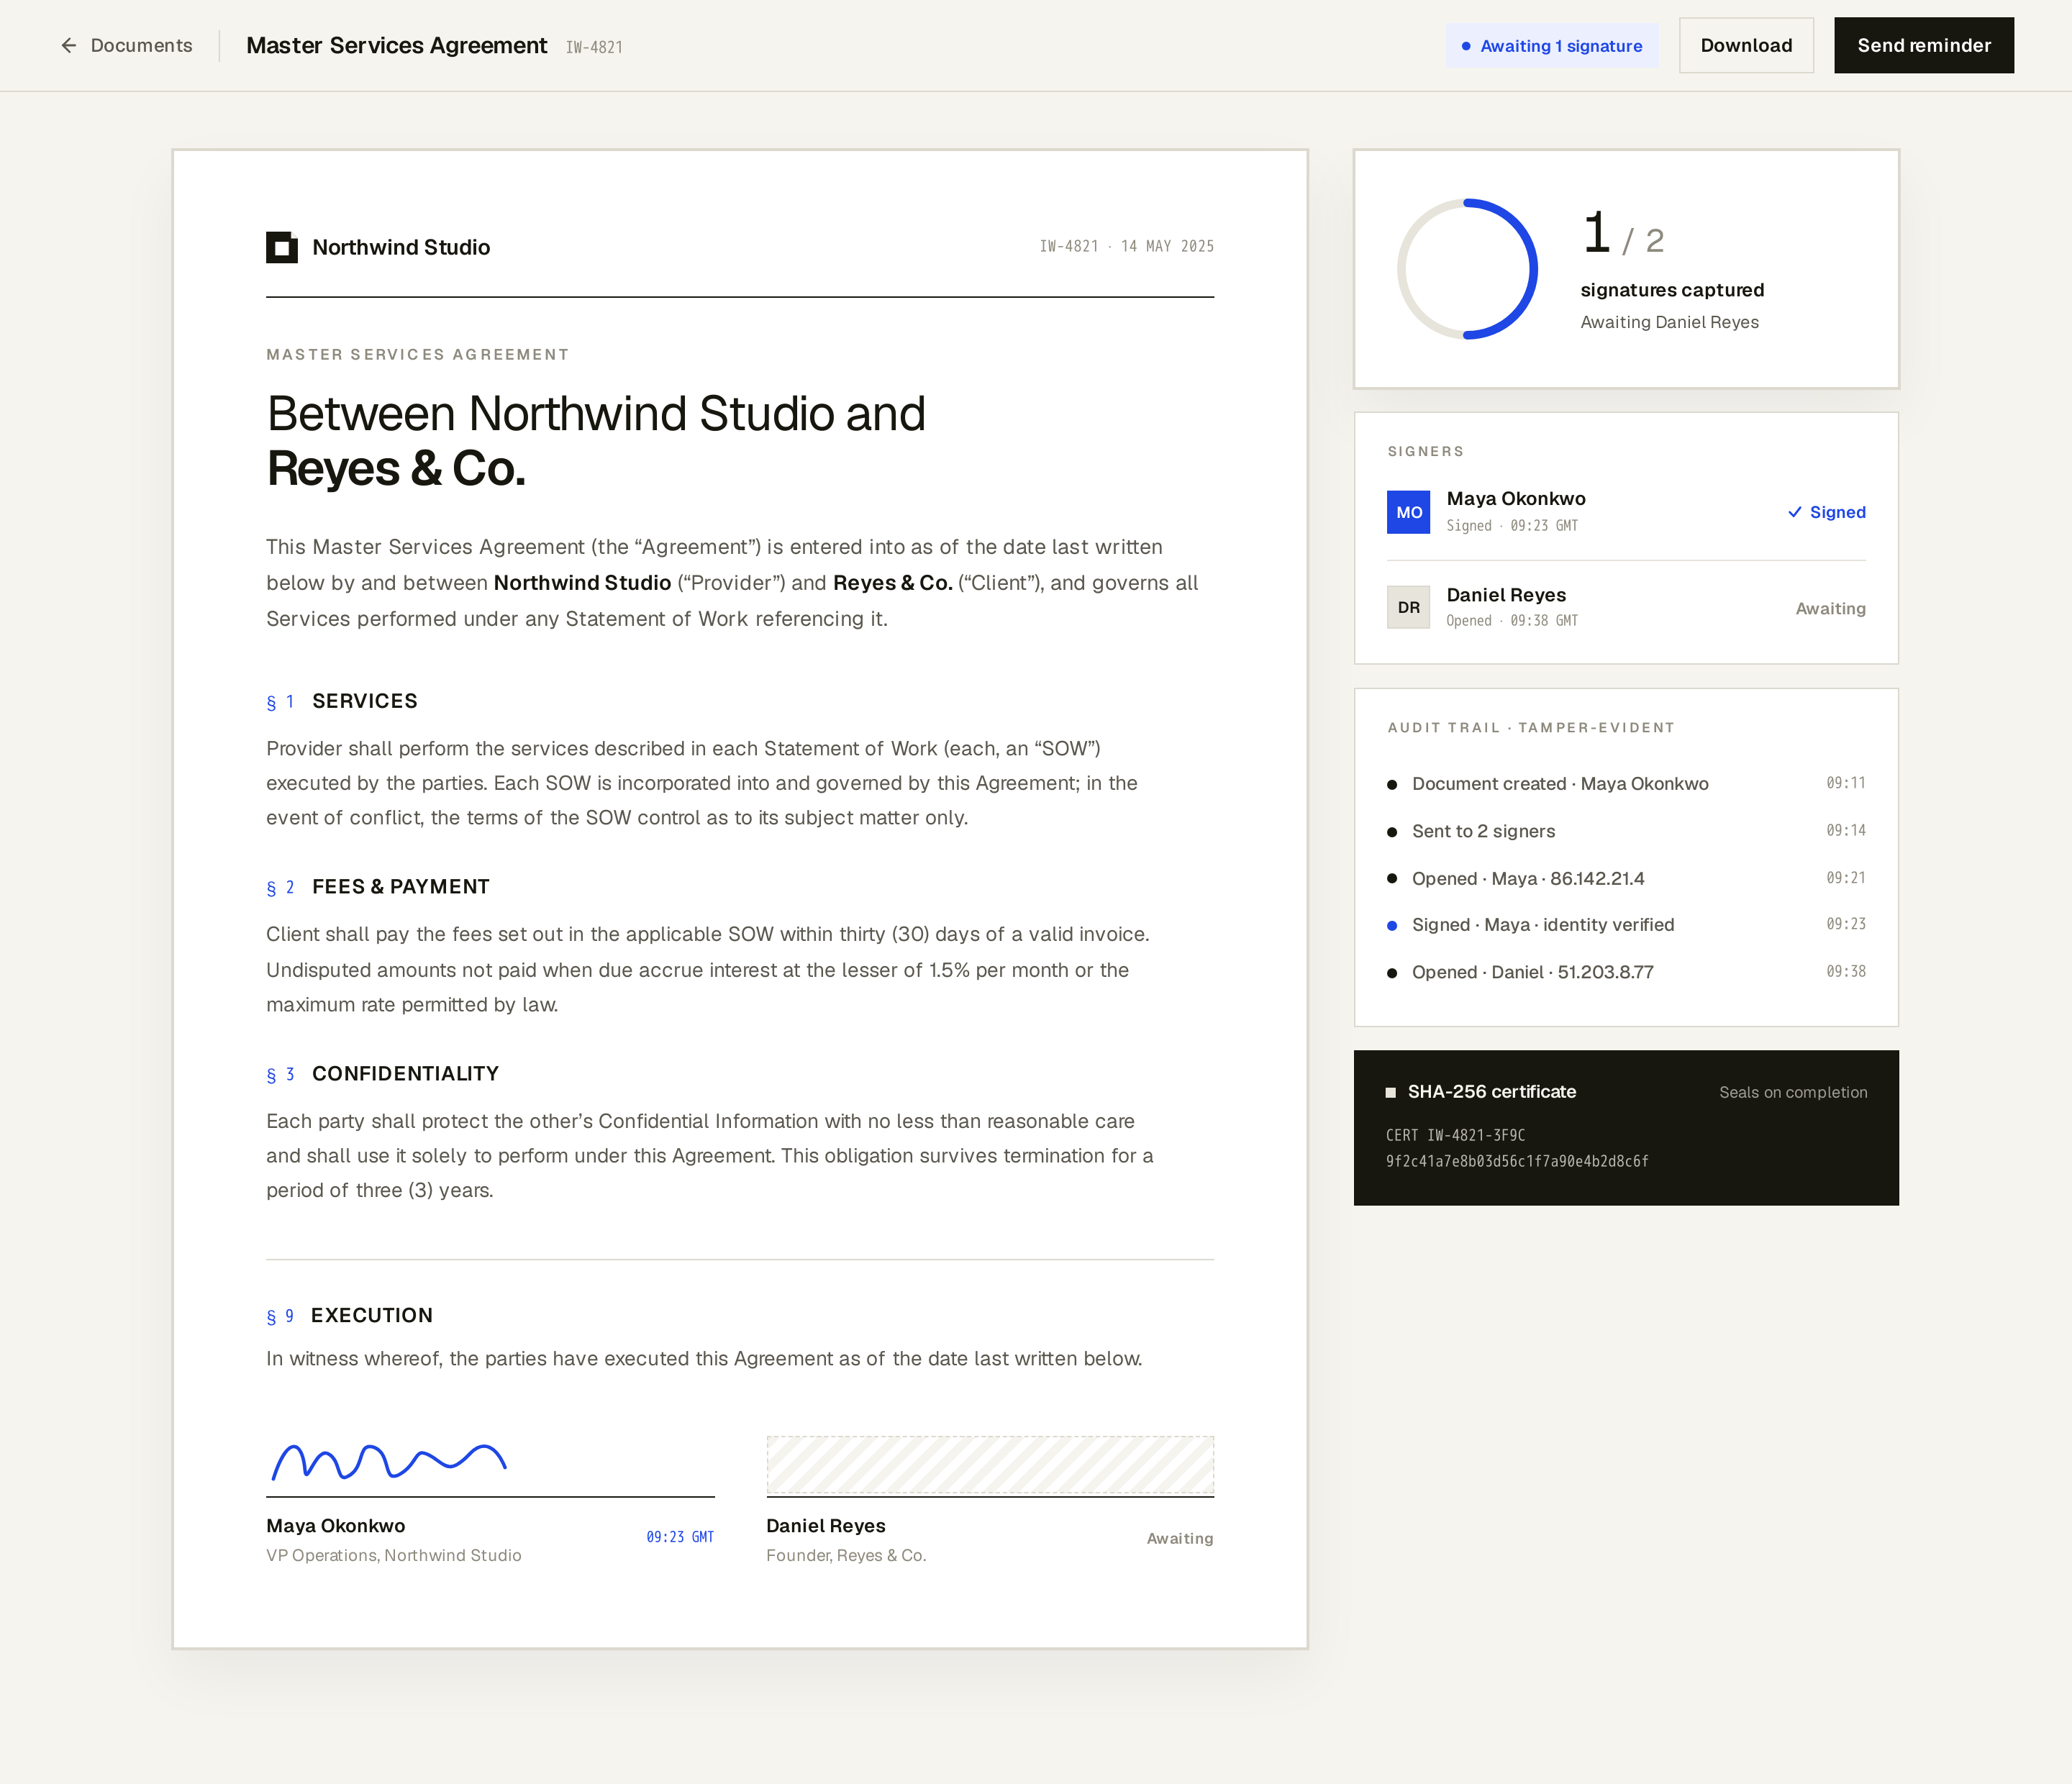Screen dimensions: 2072x1784
Task: Click the Download button
Action: point(1746,45)
